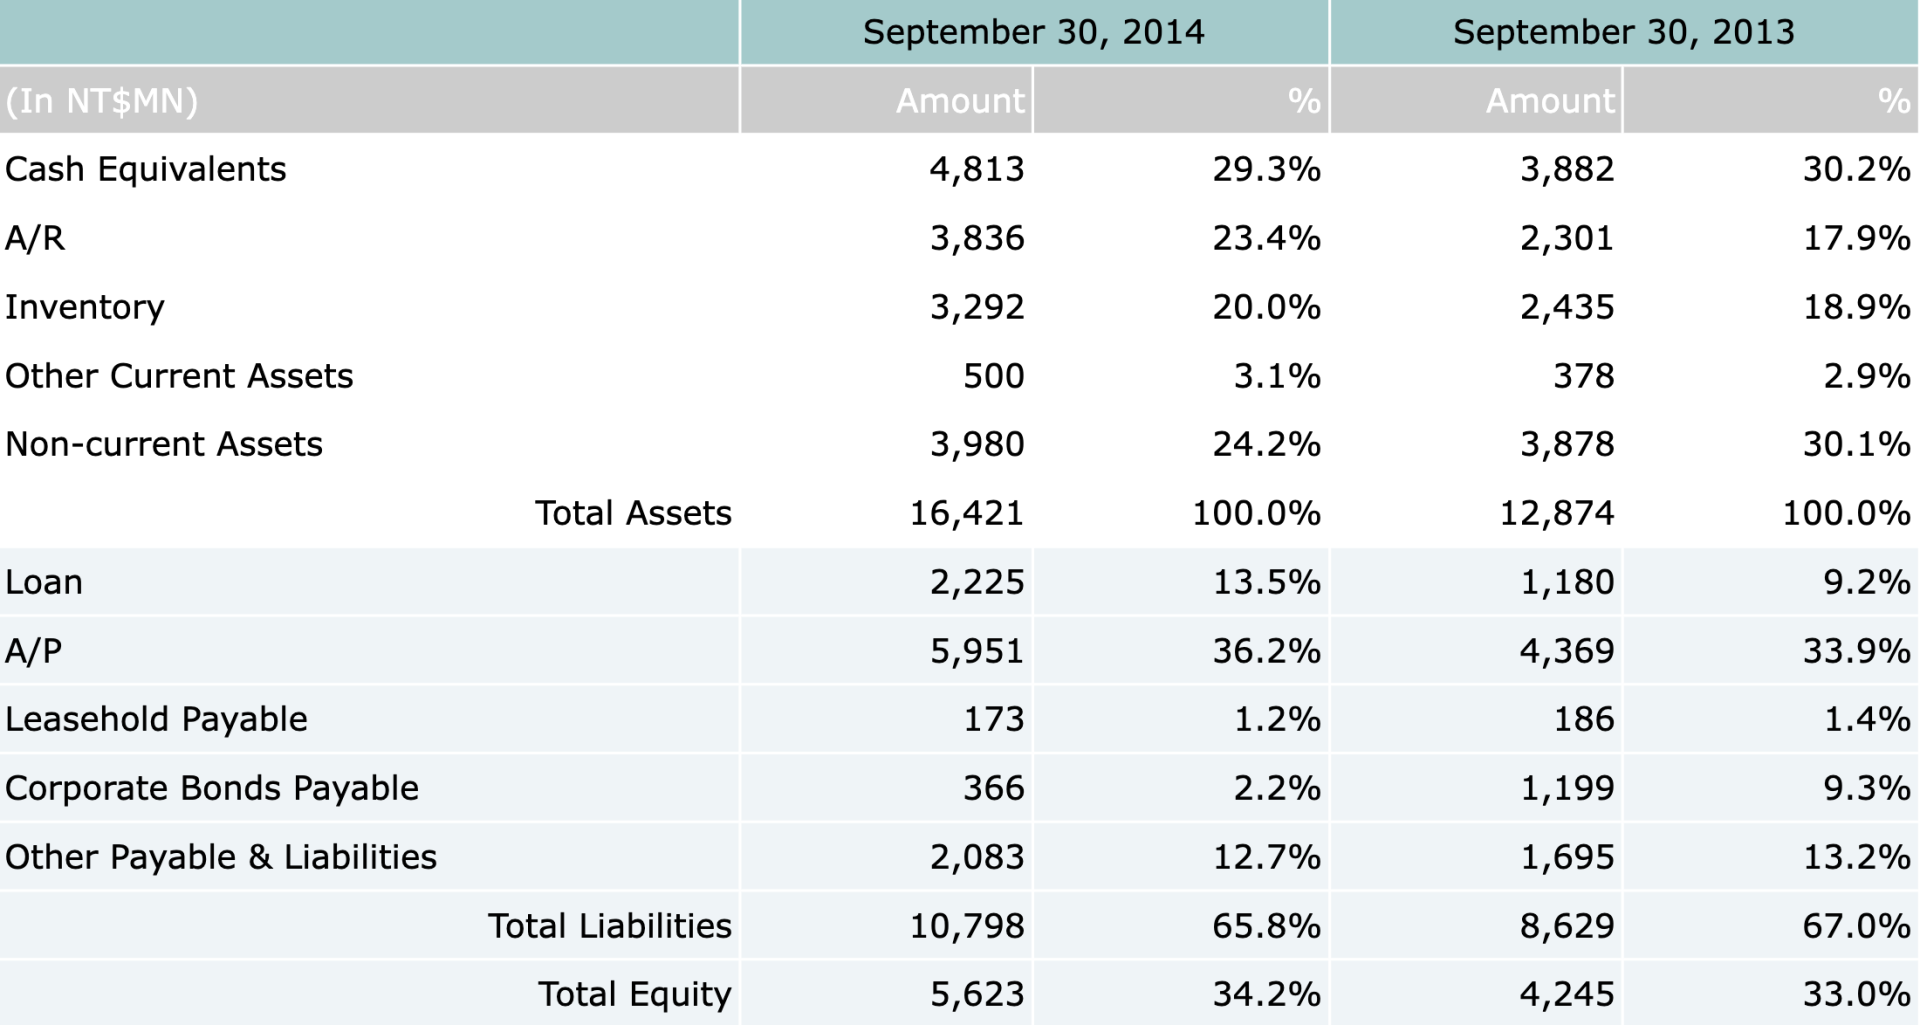Select the (In NT$MN) header cell
This screenshot has height=1025, width=1920.
(x=102, y=101)
